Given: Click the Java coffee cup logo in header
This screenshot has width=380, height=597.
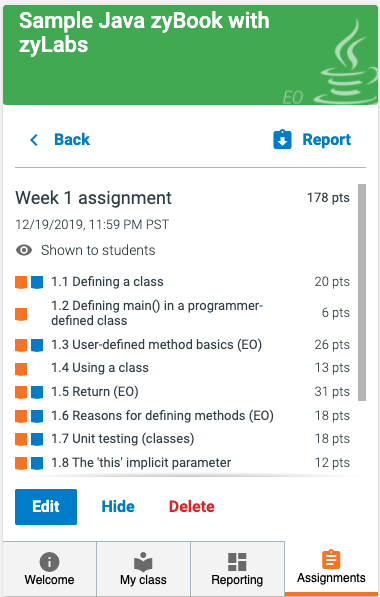Looking at the screenshot, I should point(346,65).
